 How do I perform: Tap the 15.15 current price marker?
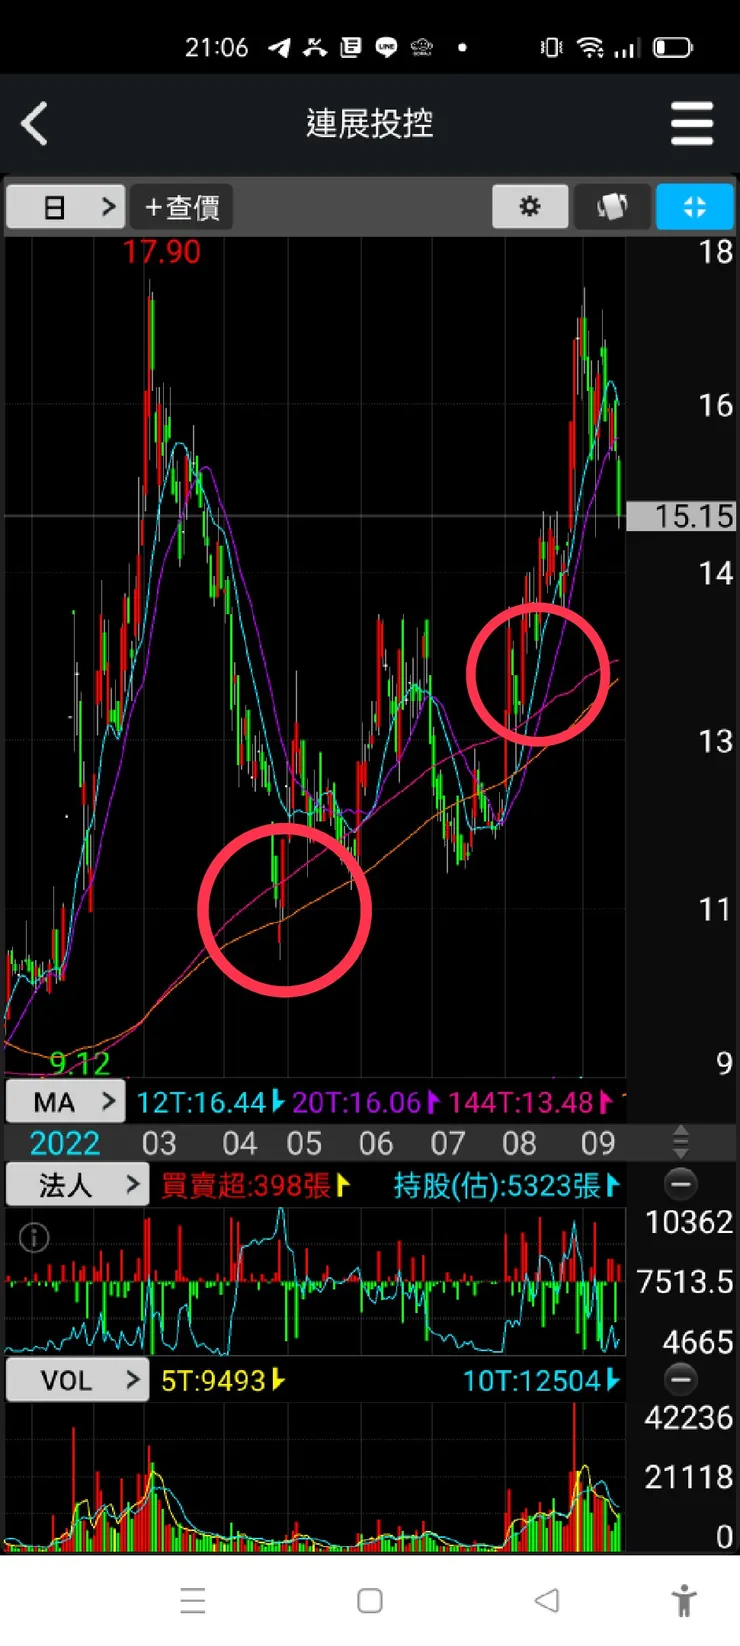pyautogui.click(x=681, y=516)
